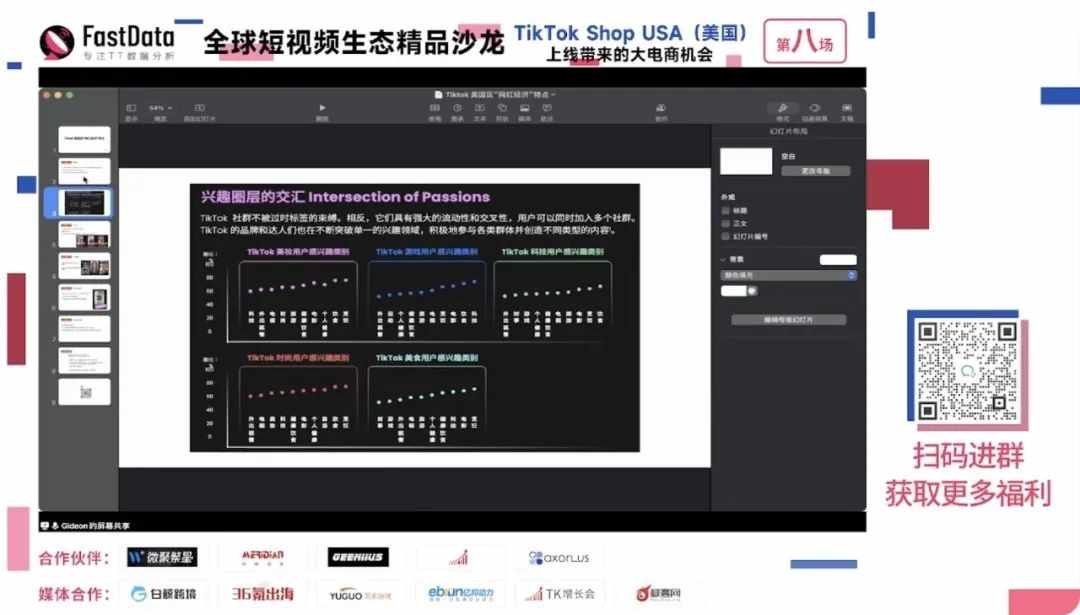The width and height of the screenshot is (1080, 615).
Task: Add a text box with the Text icon
Action: click(479, 108)
